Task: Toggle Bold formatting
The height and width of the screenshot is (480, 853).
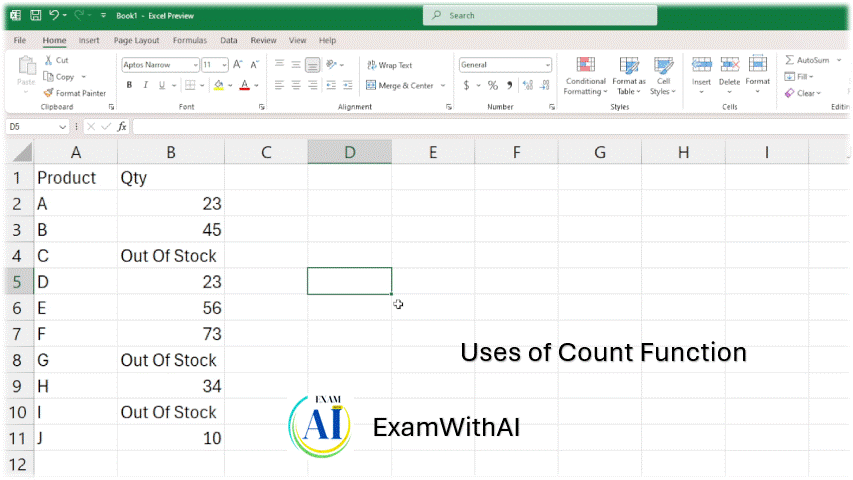Action: pyautogui.click(x=129, y=85)
